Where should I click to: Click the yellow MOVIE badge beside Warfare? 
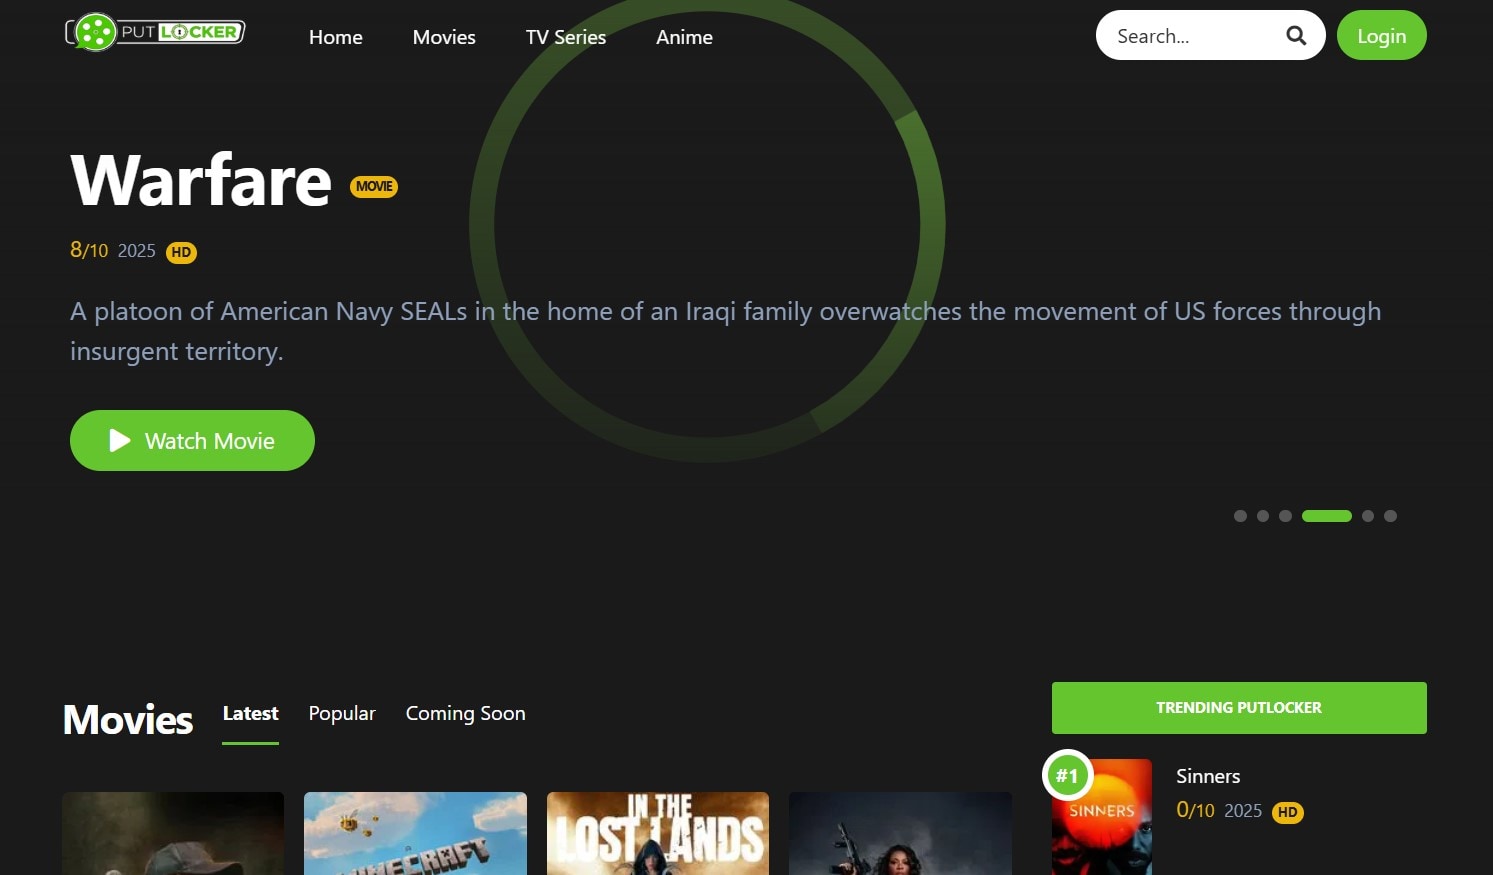coord(374,186)
